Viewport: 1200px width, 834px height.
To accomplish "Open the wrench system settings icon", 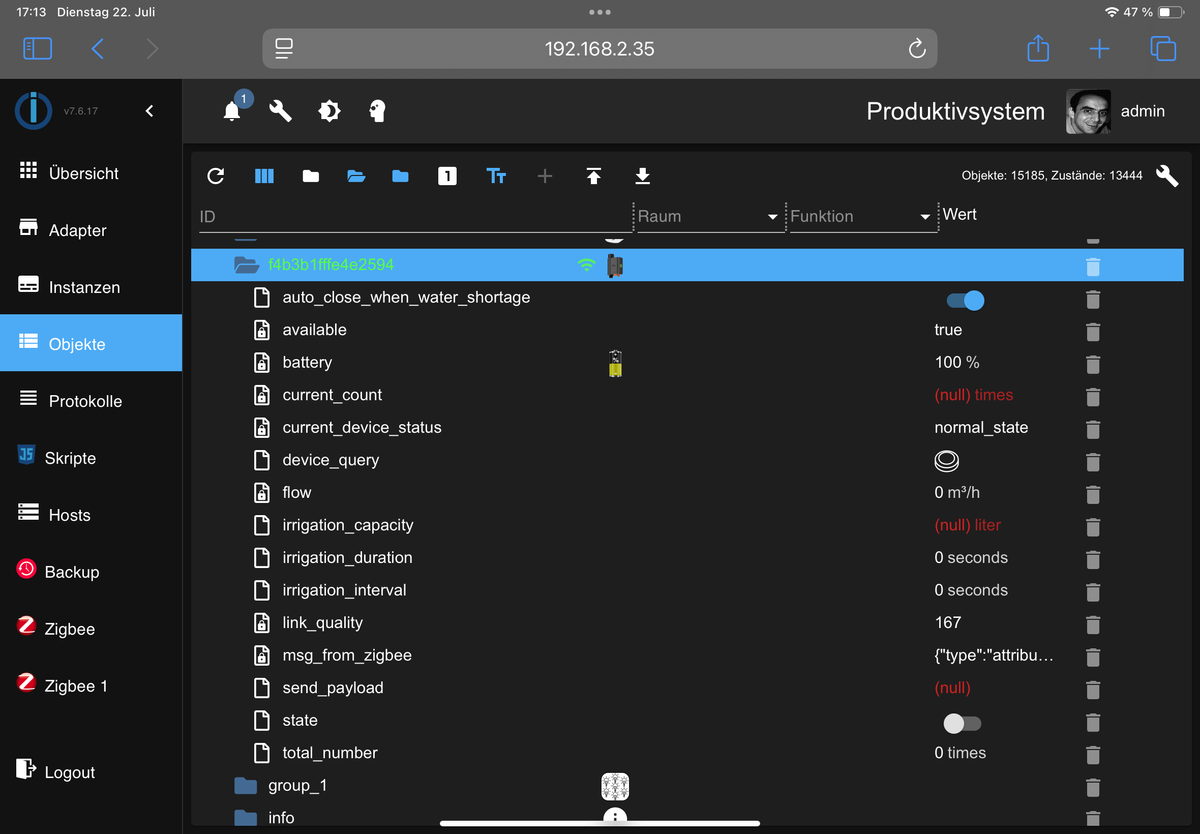I will click(281, 111).
